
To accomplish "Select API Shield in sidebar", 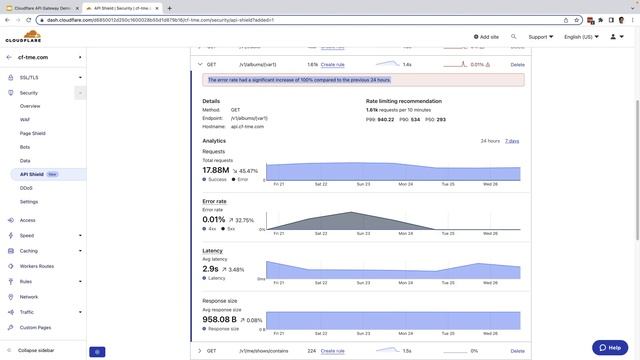I will tap(48, 174).
